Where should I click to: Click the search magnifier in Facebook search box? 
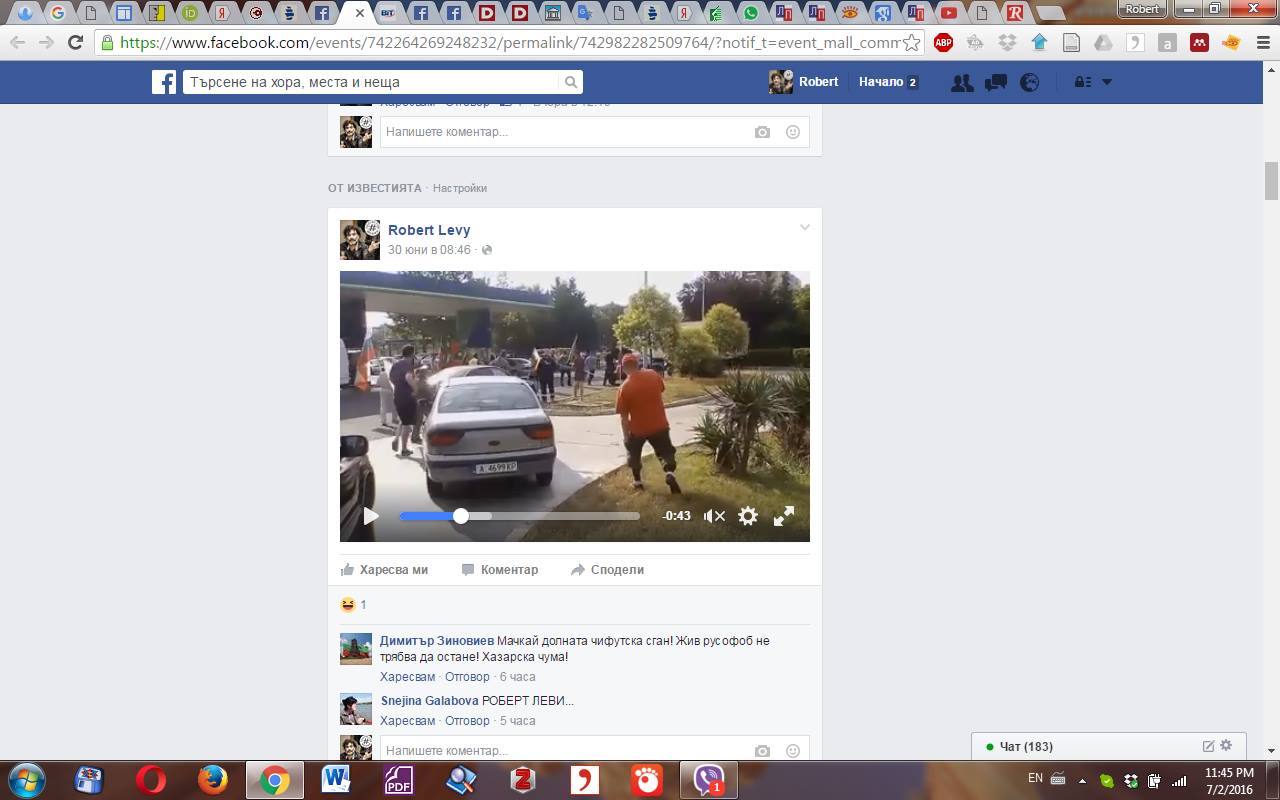(571, 82)
